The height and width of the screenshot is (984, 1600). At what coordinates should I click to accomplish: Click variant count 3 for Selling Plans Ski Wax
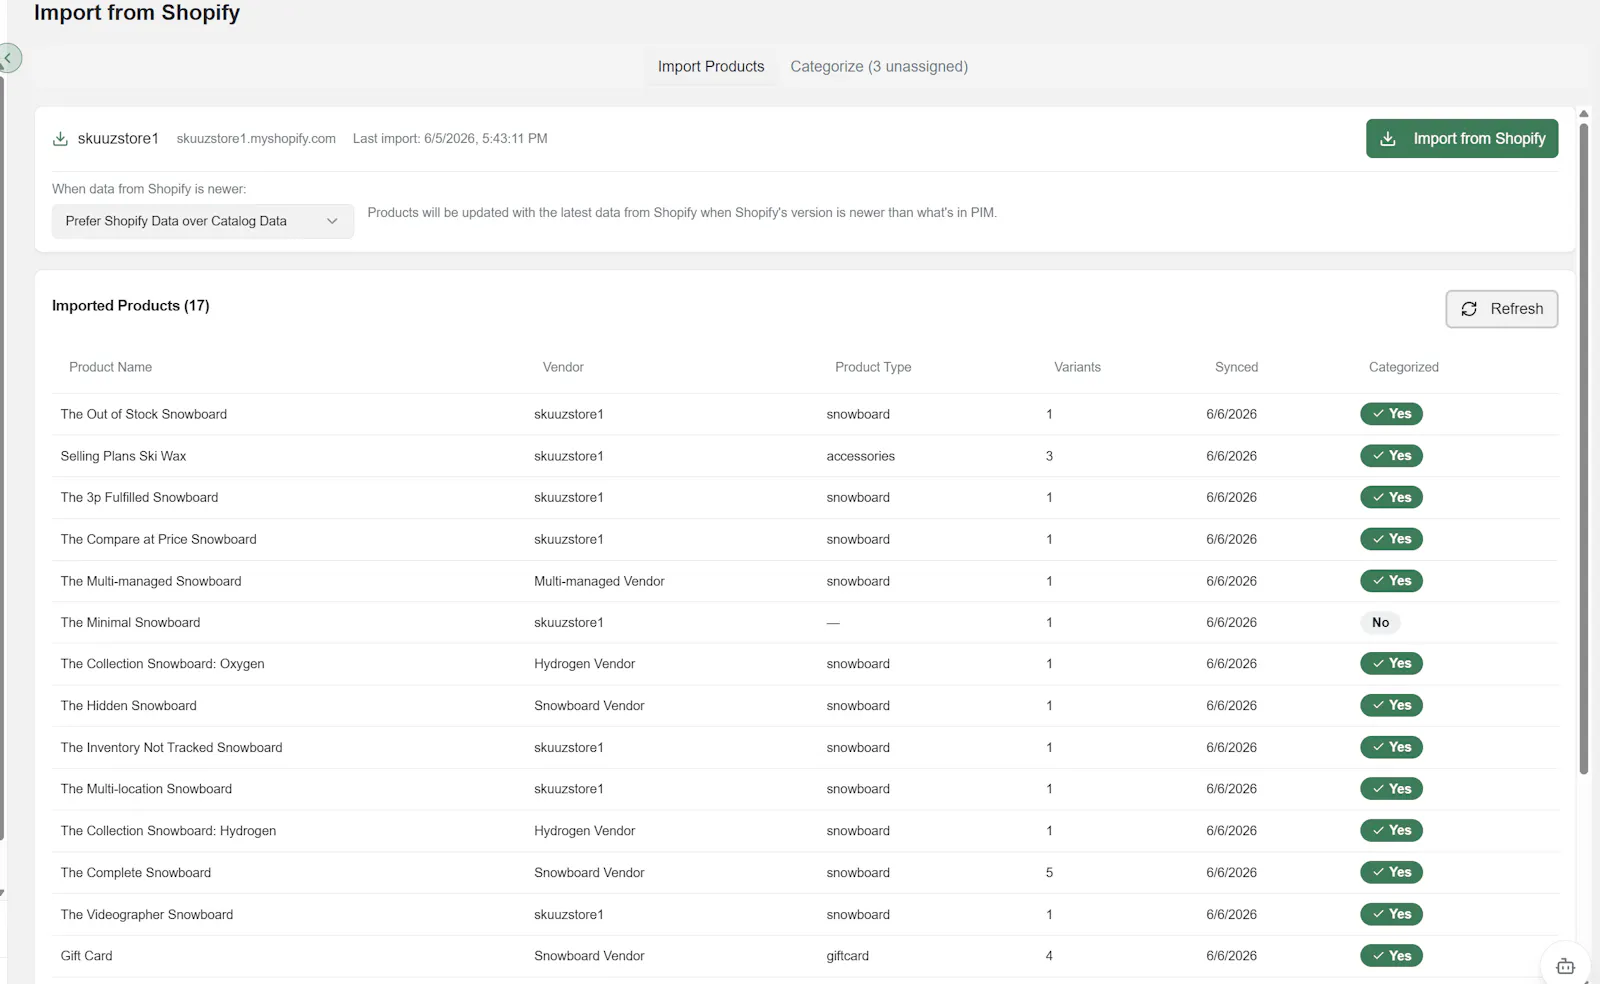point(1049,456)
